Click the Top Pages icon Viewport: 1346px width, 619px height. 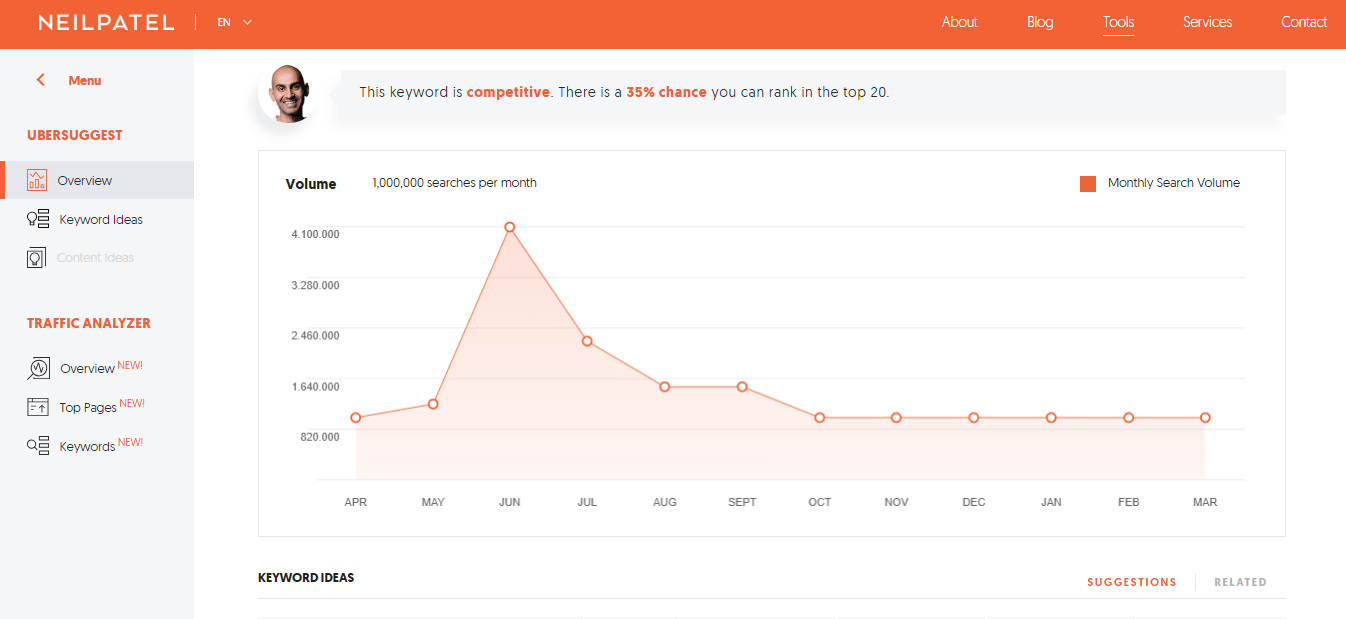(x=38, y=407)
